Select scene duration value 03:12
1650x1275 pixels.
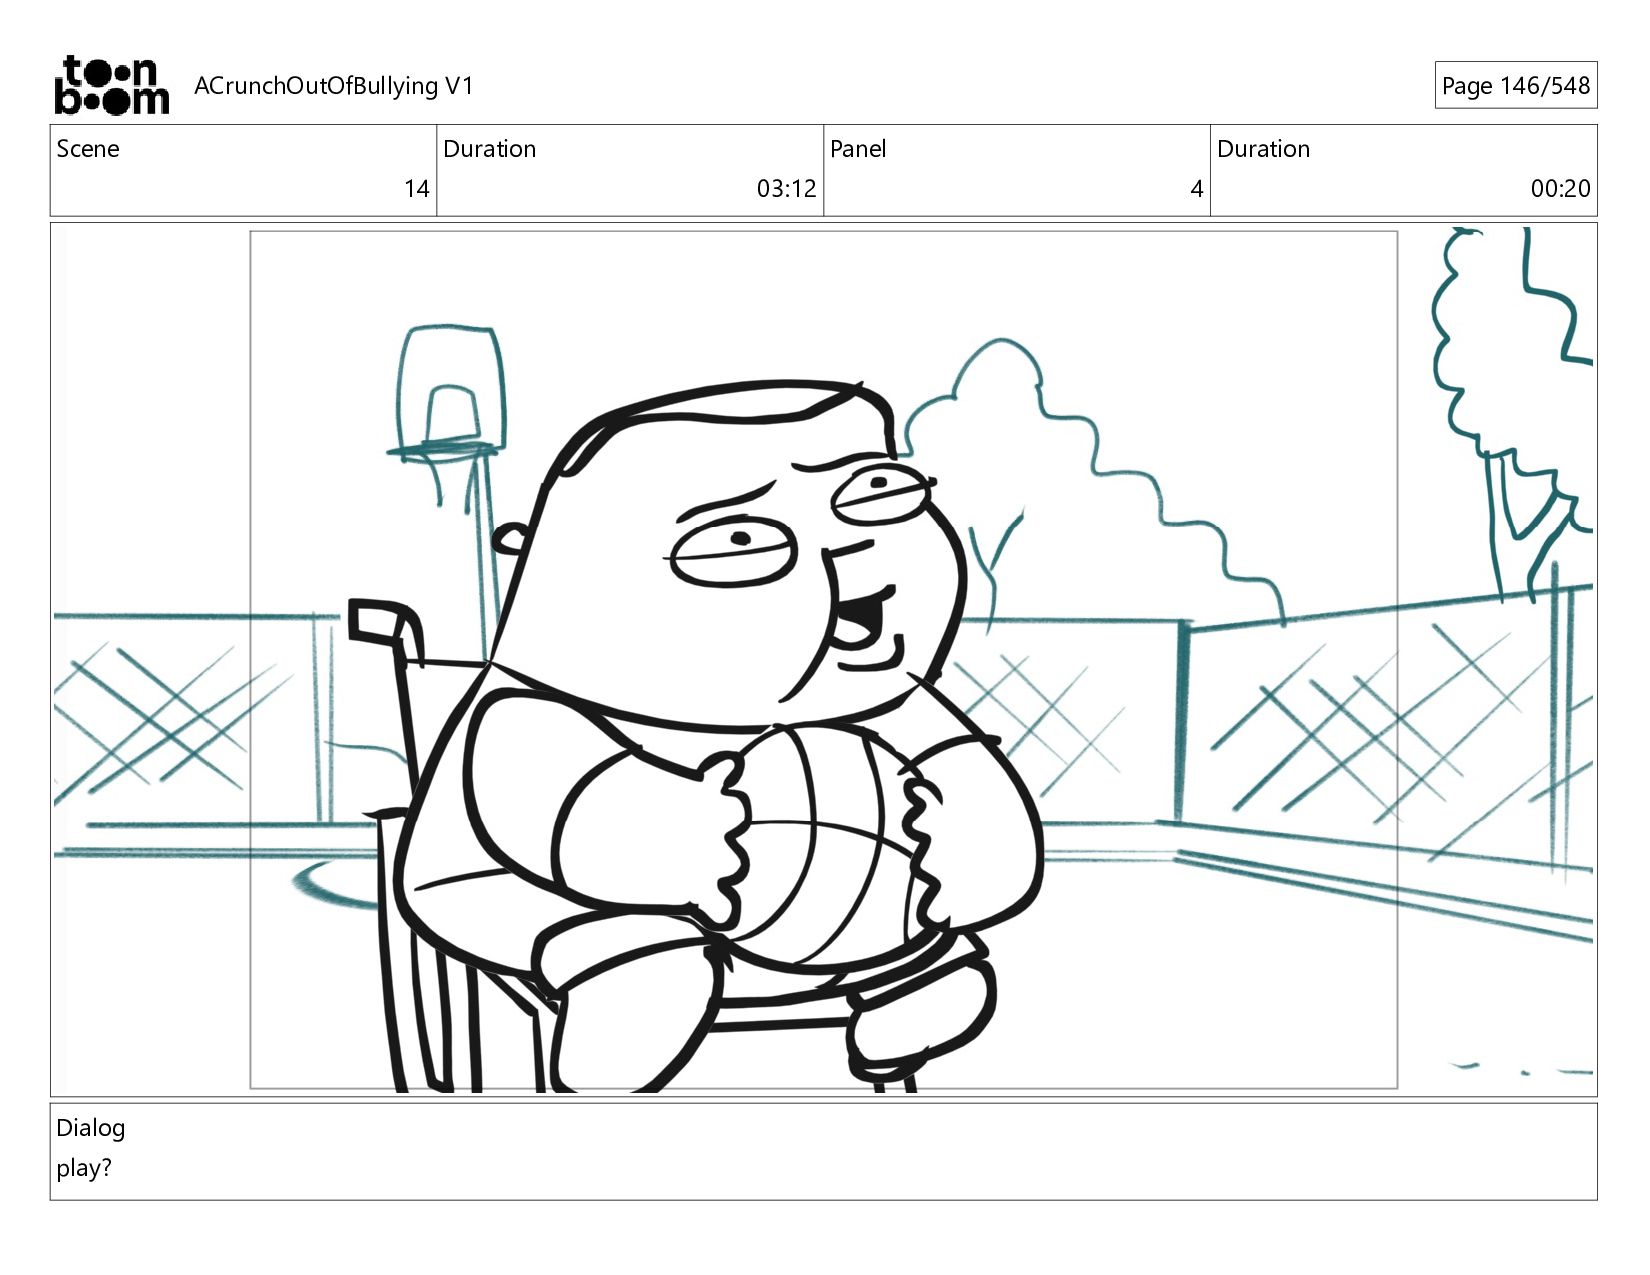click(x=786, y=189)
